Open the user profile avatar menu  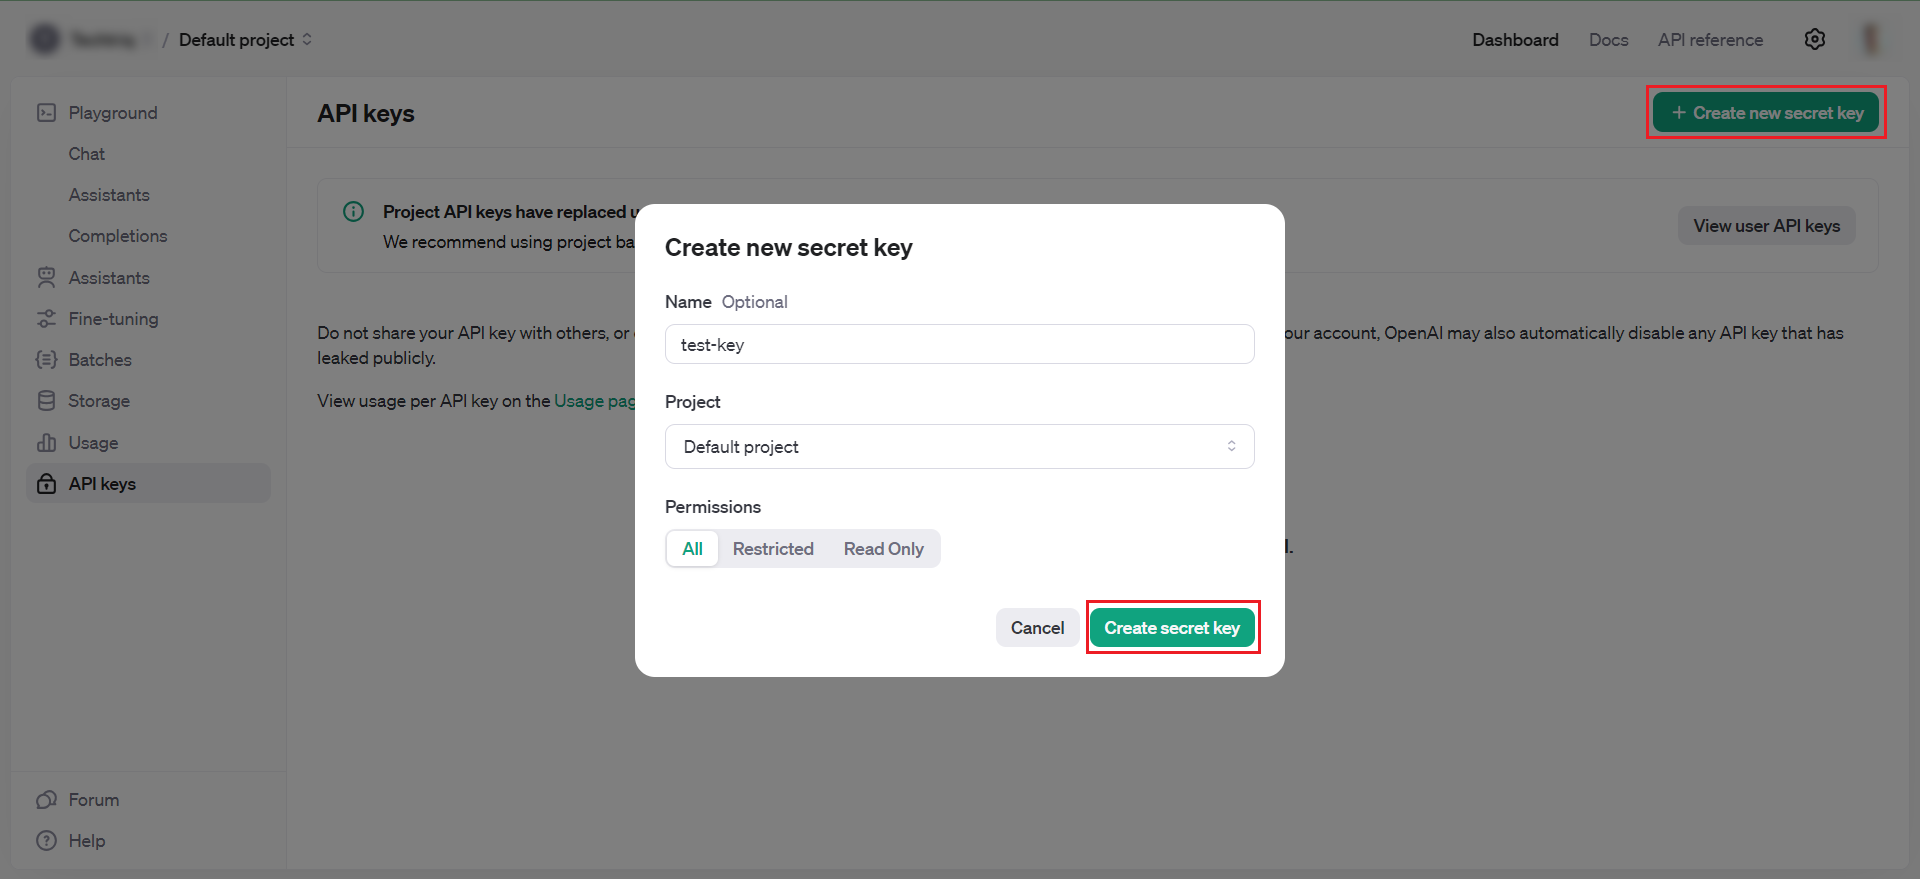1870,39
